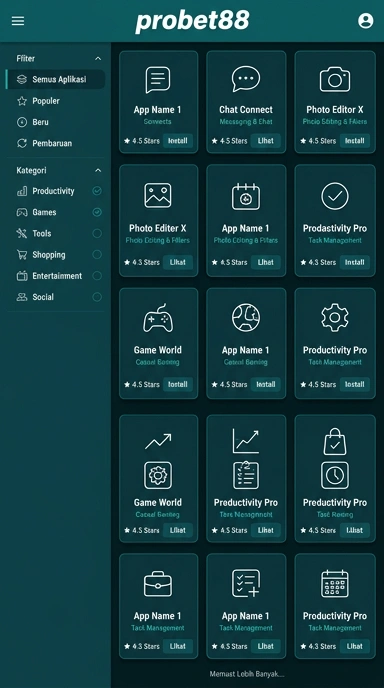Click the message document icon on first card

click(158, 79)
